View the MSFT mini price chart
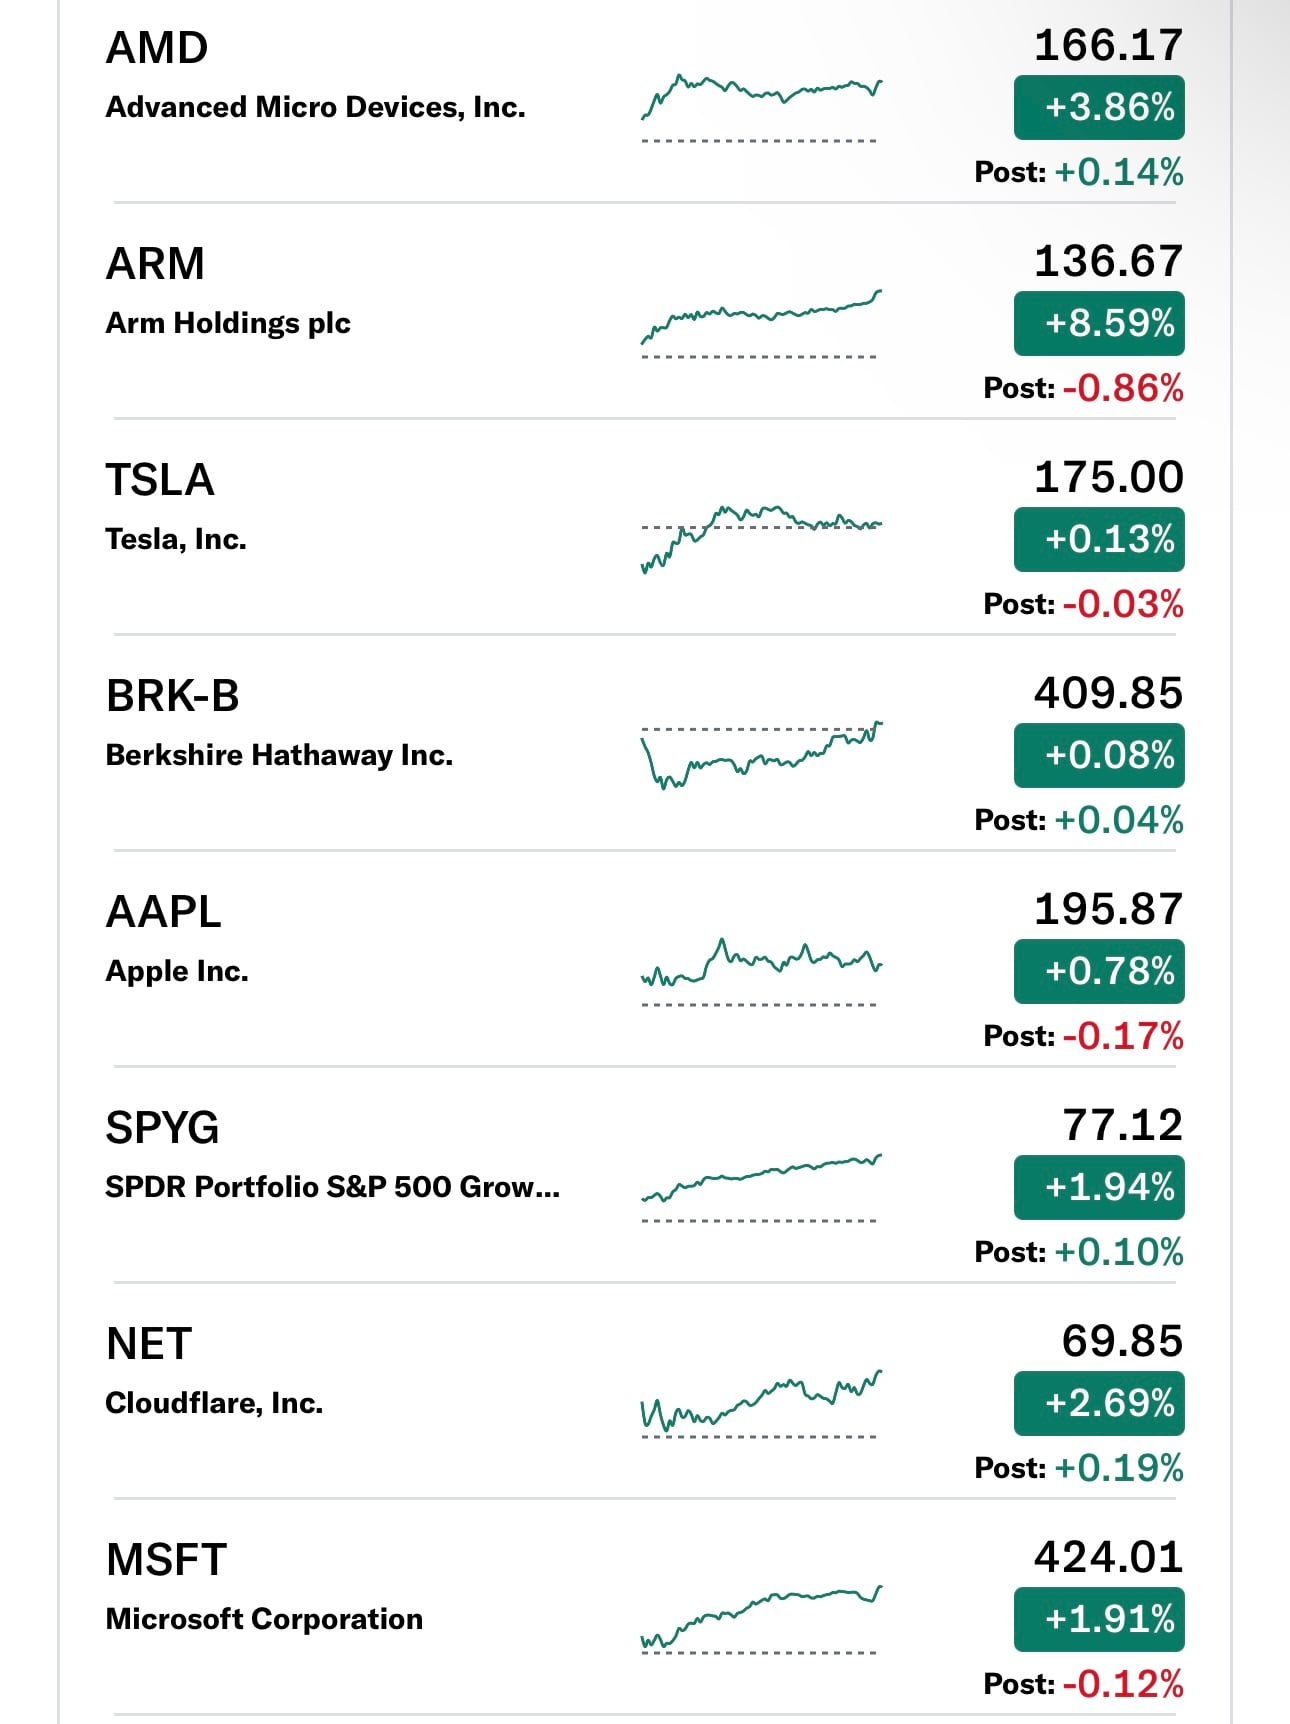Image resolution: width=1290 pixels, height=1724 pixels. tap(761, 1620)
